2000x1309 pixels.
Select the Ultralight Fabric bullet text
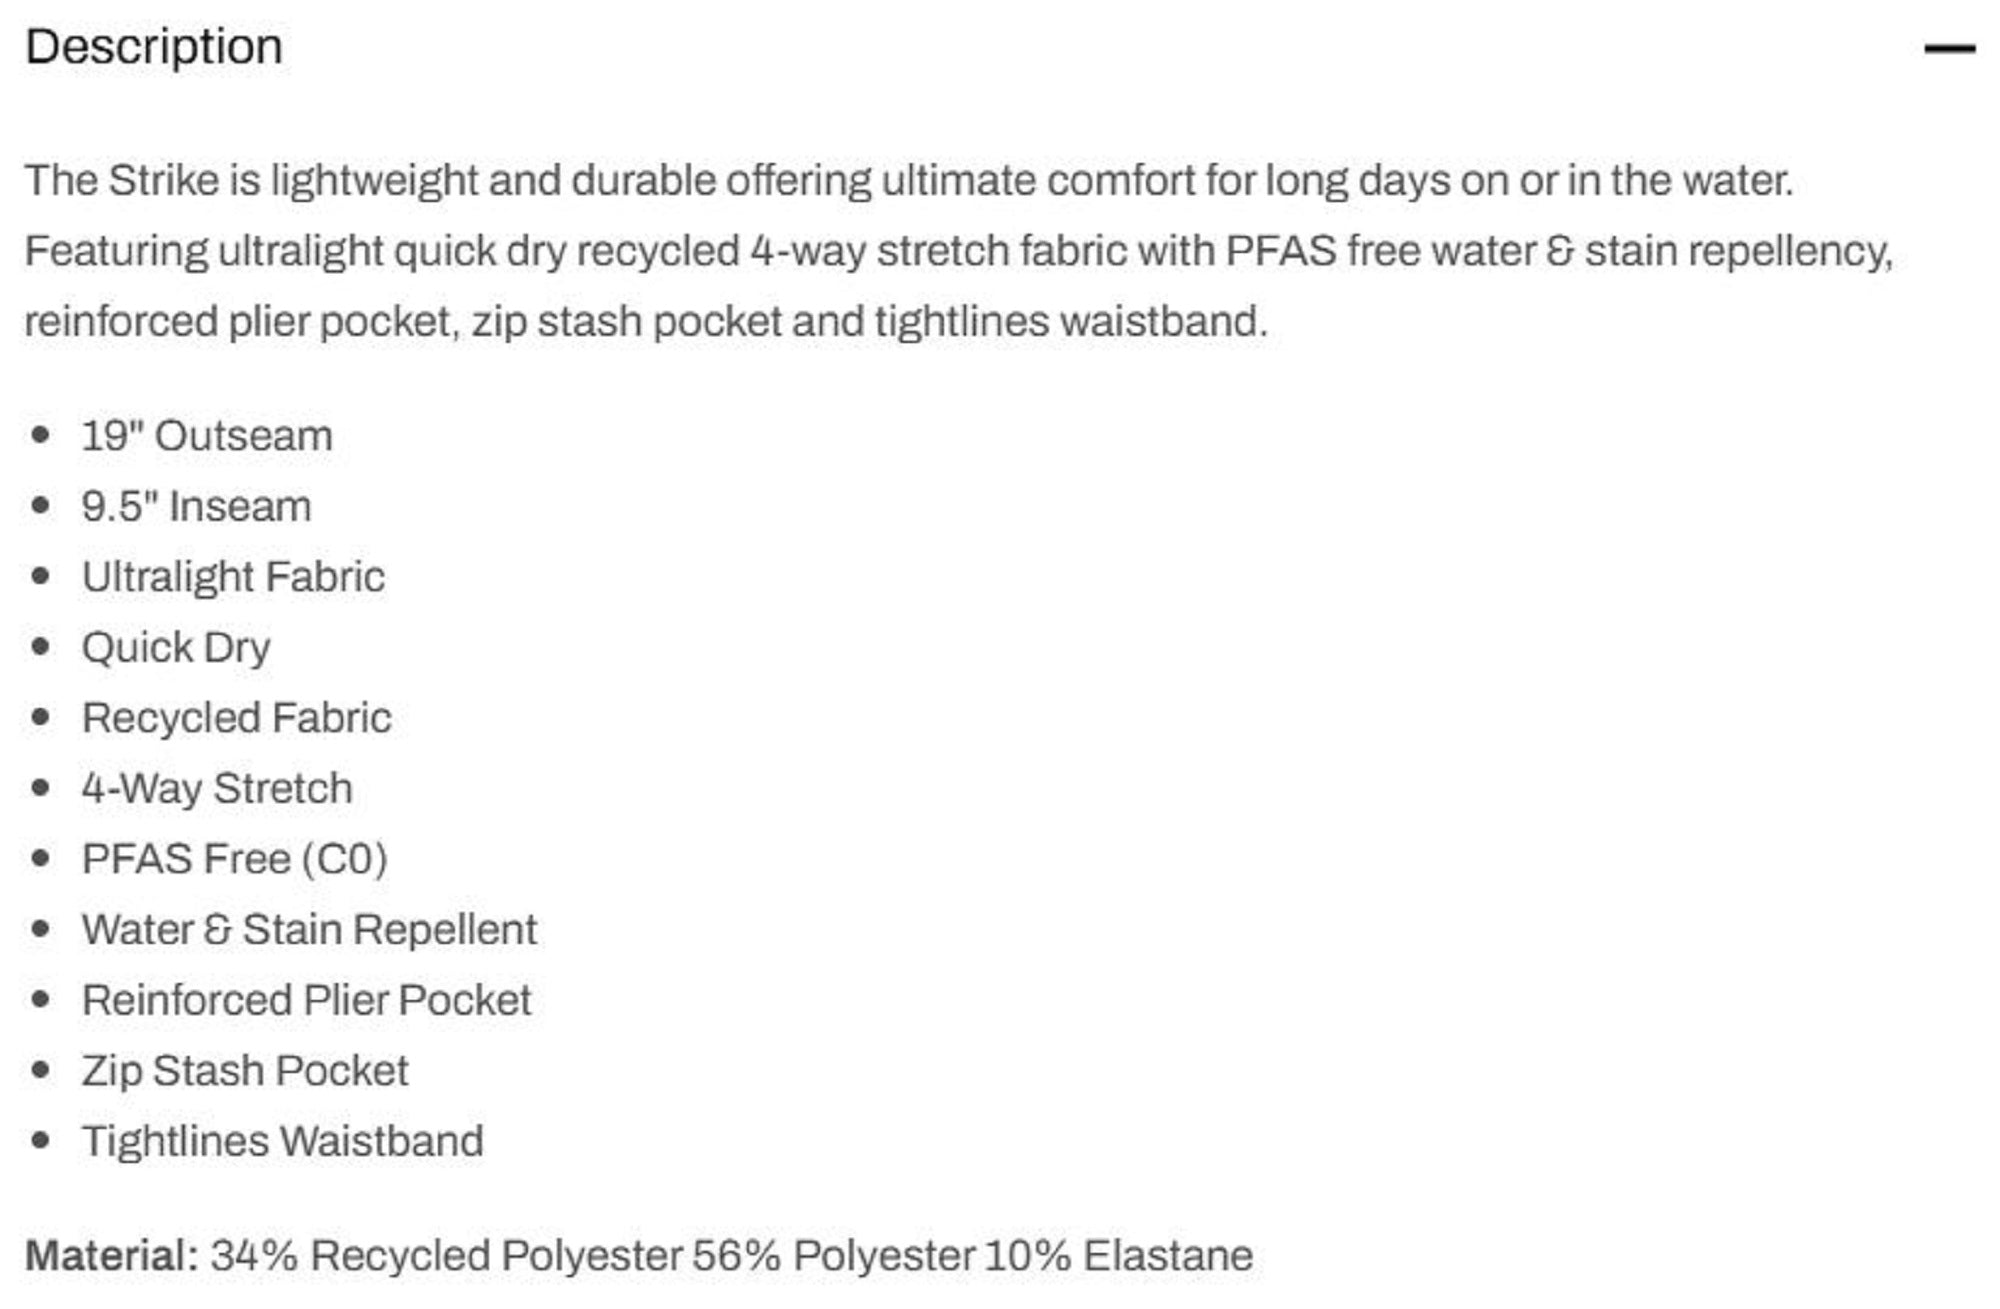tap(233, 577)
